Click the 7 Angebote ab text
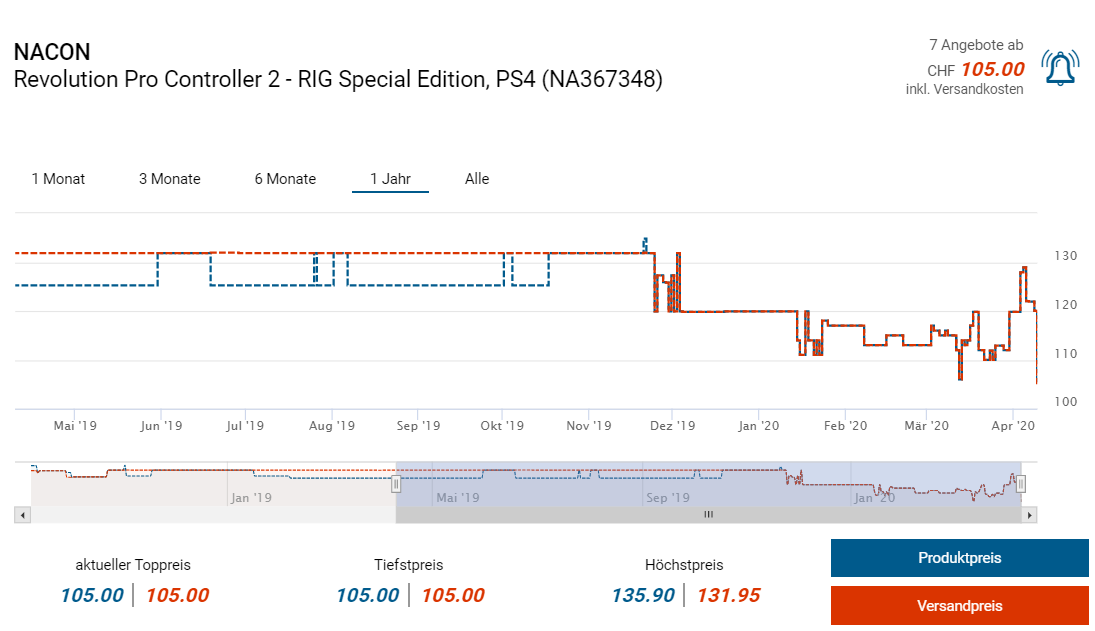 coord(976,45)
